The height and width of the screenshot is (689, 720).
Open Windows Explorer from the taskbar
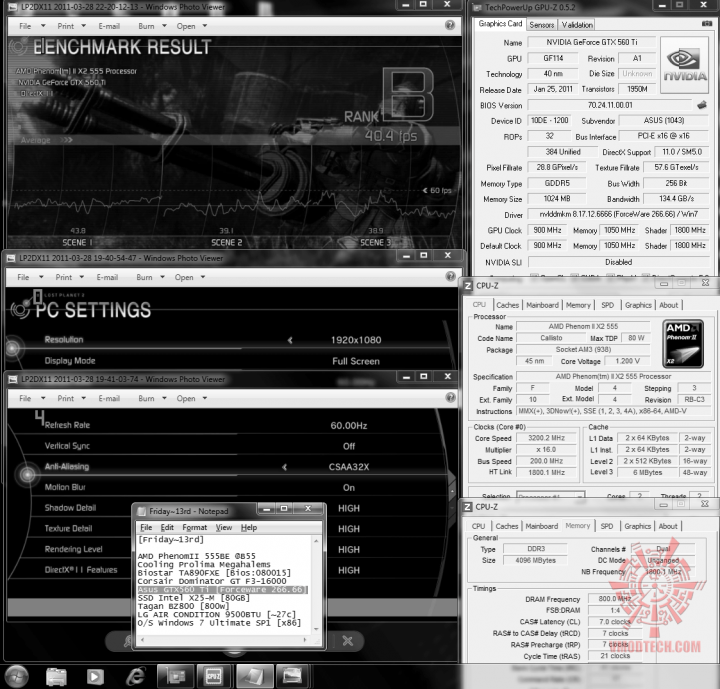(56, 676)
